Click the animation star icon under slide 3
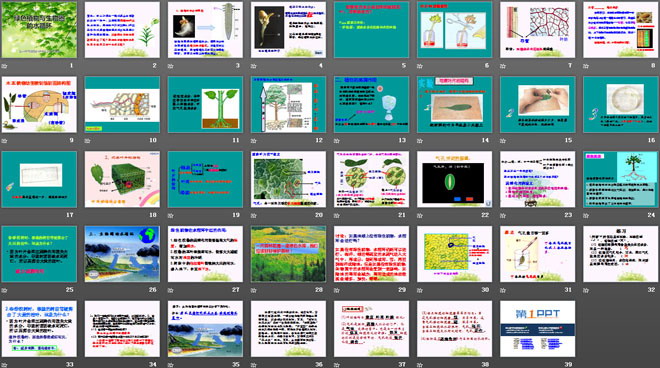 tap(170, 66)
